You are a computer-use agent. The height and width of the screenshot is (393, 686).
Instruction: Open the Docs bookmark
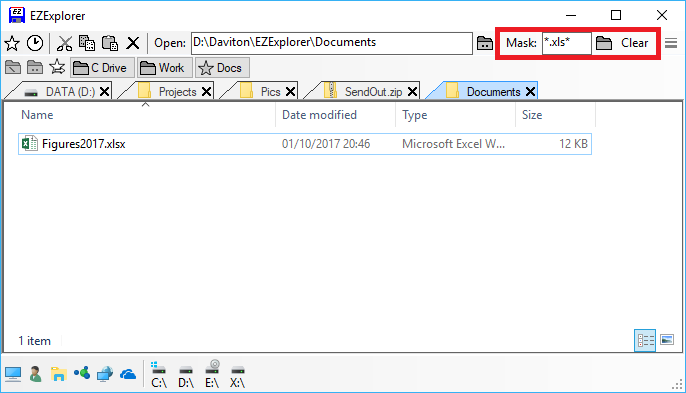point(222,68)
